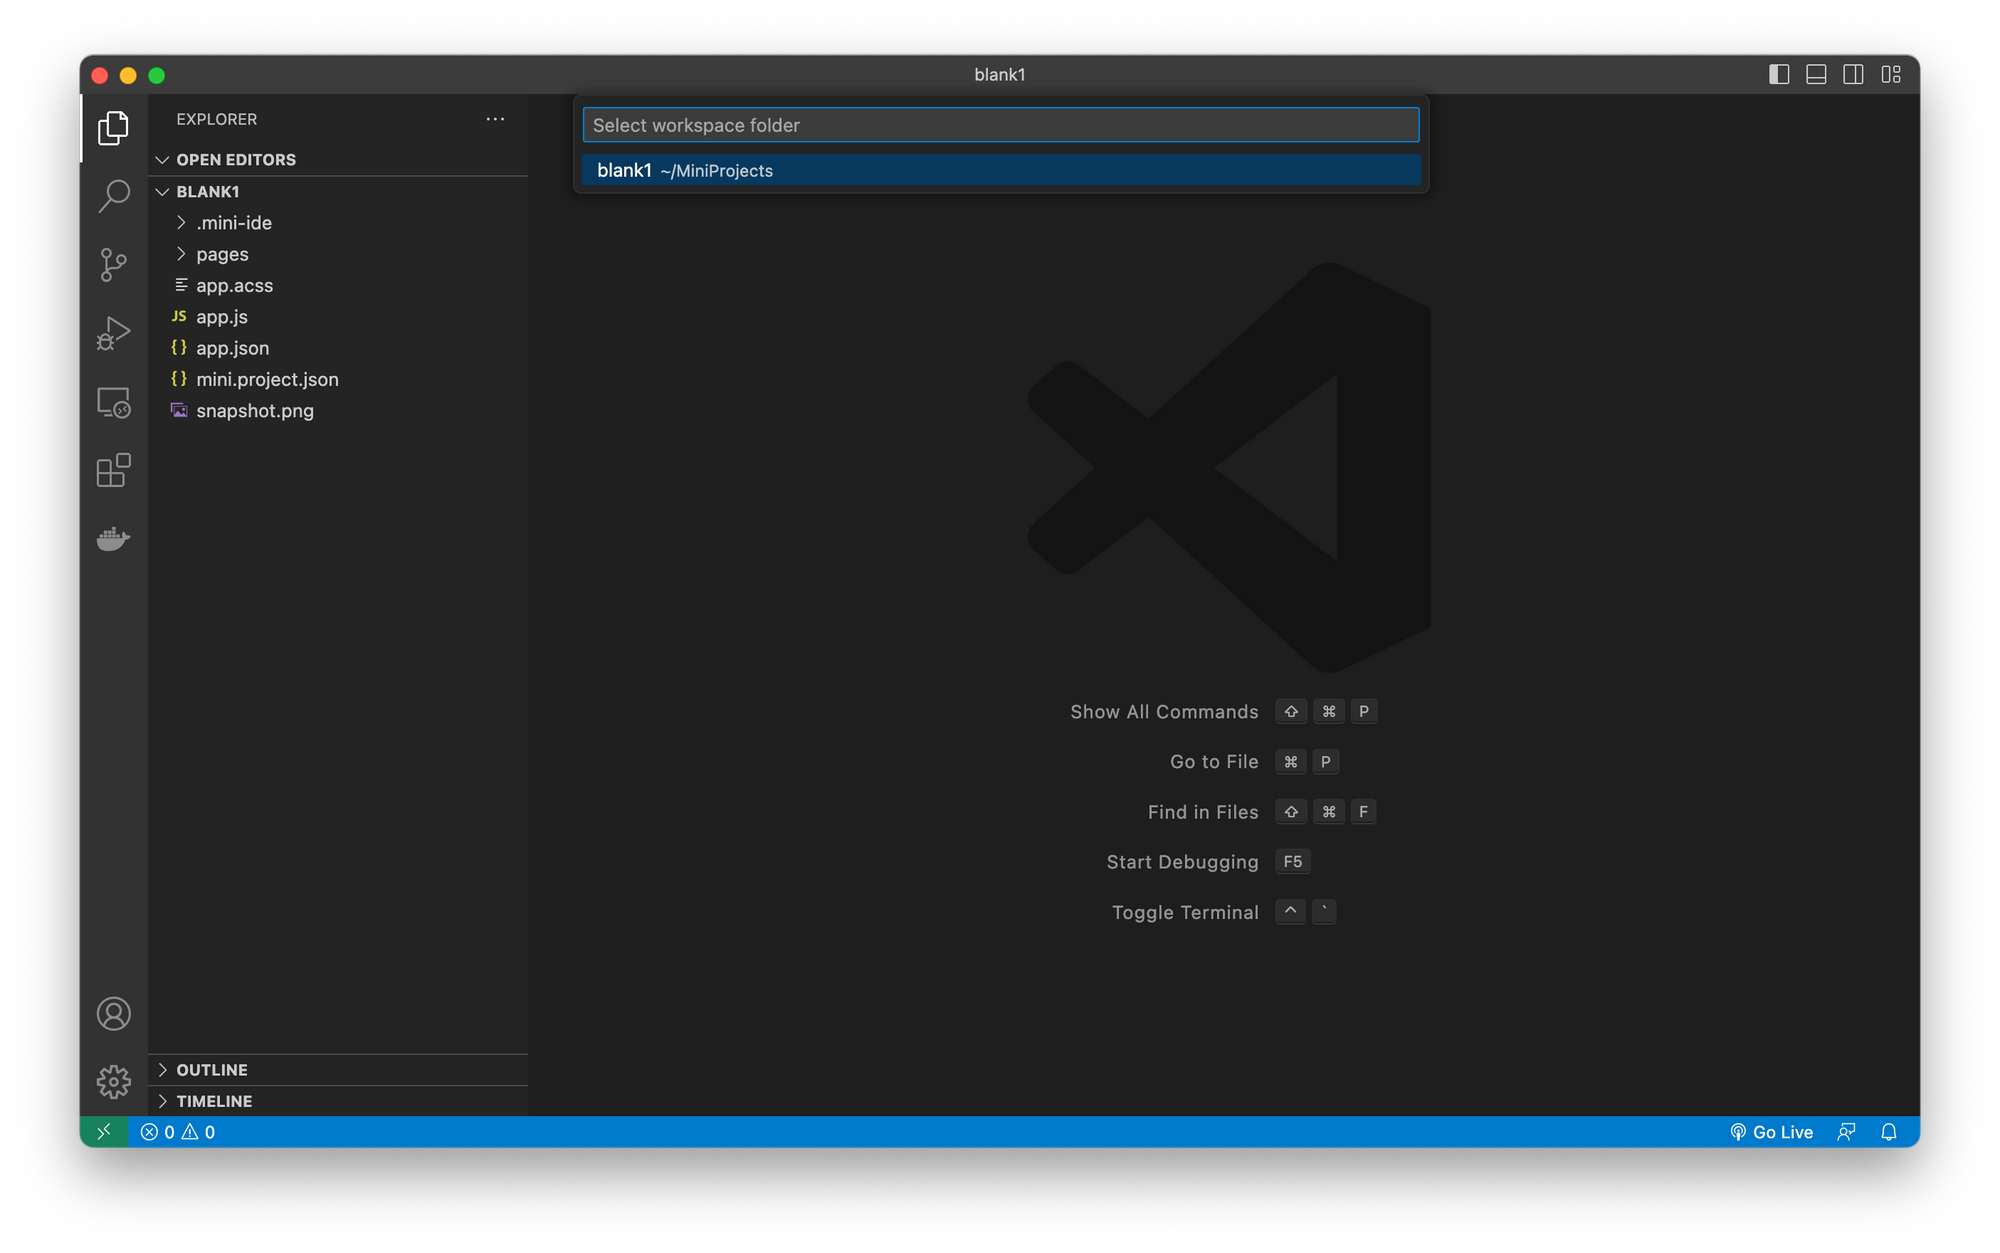The image size is (2000, 1253).
Task: Start Go Live server
Action: point(1771,1132)
